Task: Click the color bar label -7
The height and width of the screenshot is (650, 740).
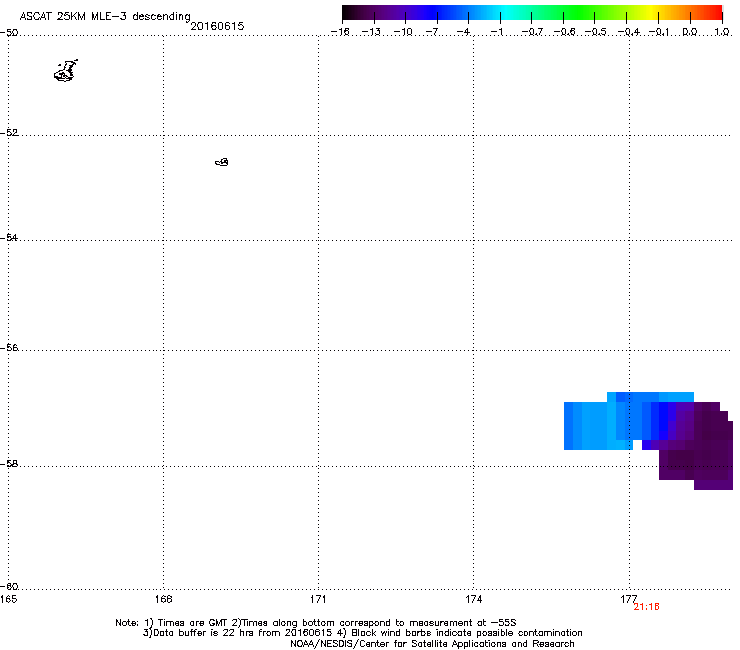Action: click(432, 32)
